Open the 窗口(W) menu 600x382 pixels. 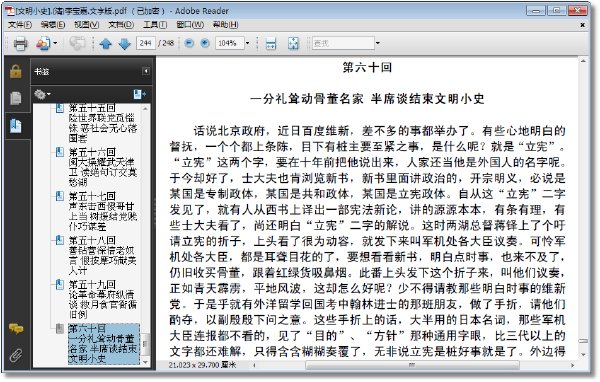(190, 25)
